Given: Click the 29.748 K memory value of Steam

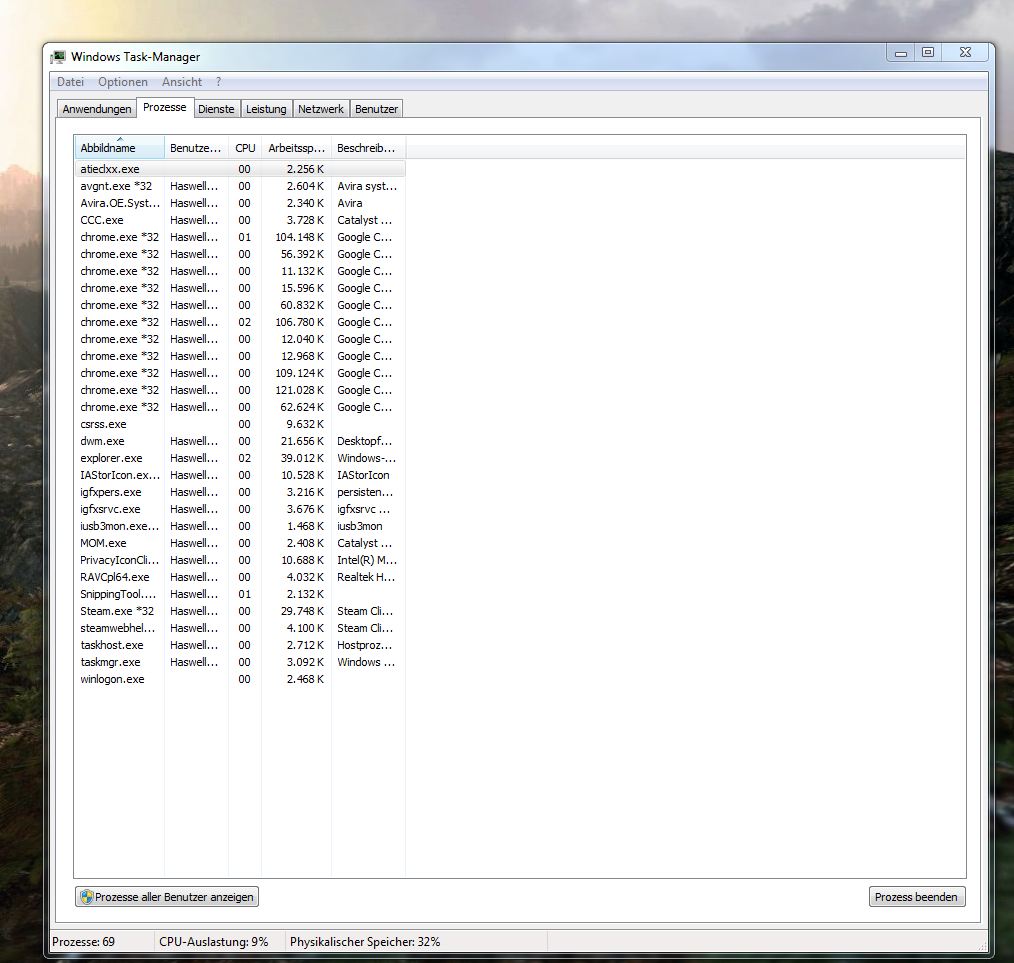Looking at the screenshot, I should 302,611.
